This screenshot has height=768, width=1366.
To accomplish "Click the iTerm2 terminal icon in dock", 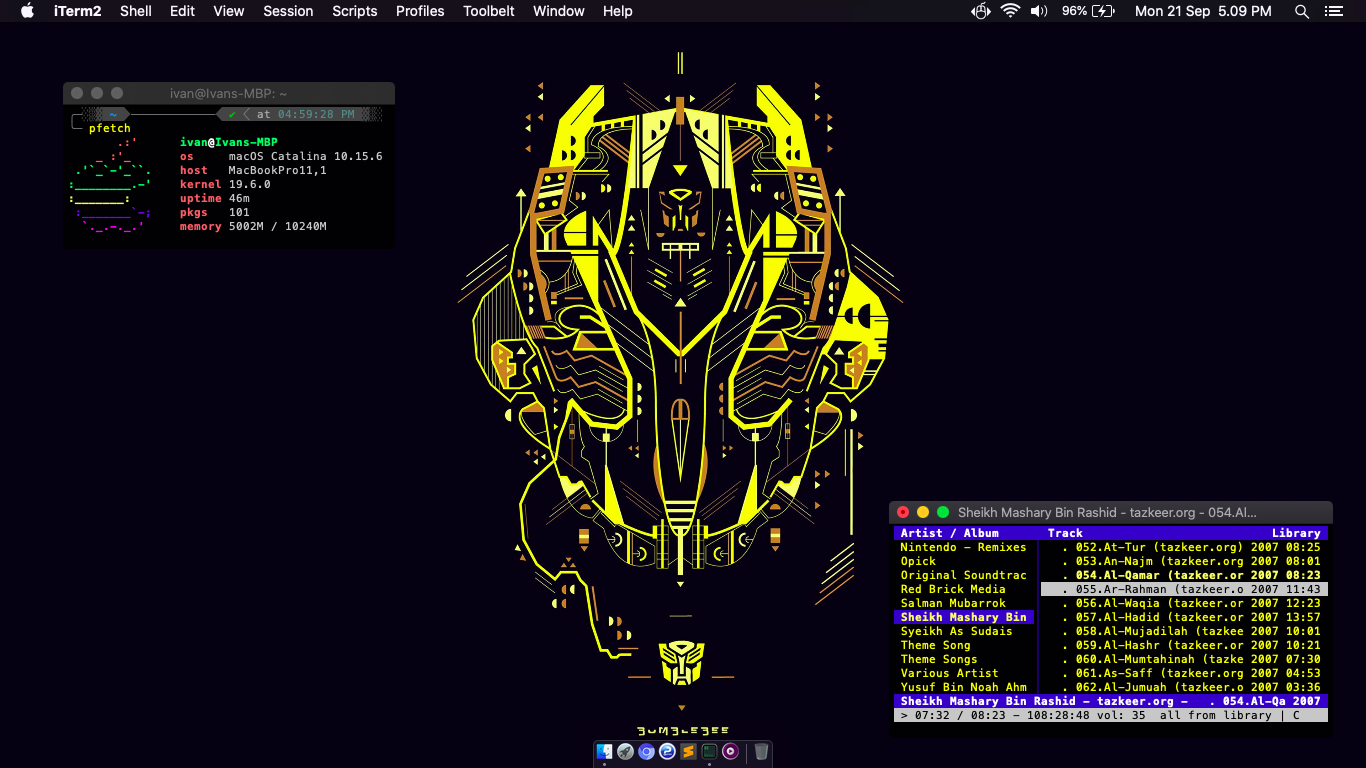I will [x=709, y=751].
